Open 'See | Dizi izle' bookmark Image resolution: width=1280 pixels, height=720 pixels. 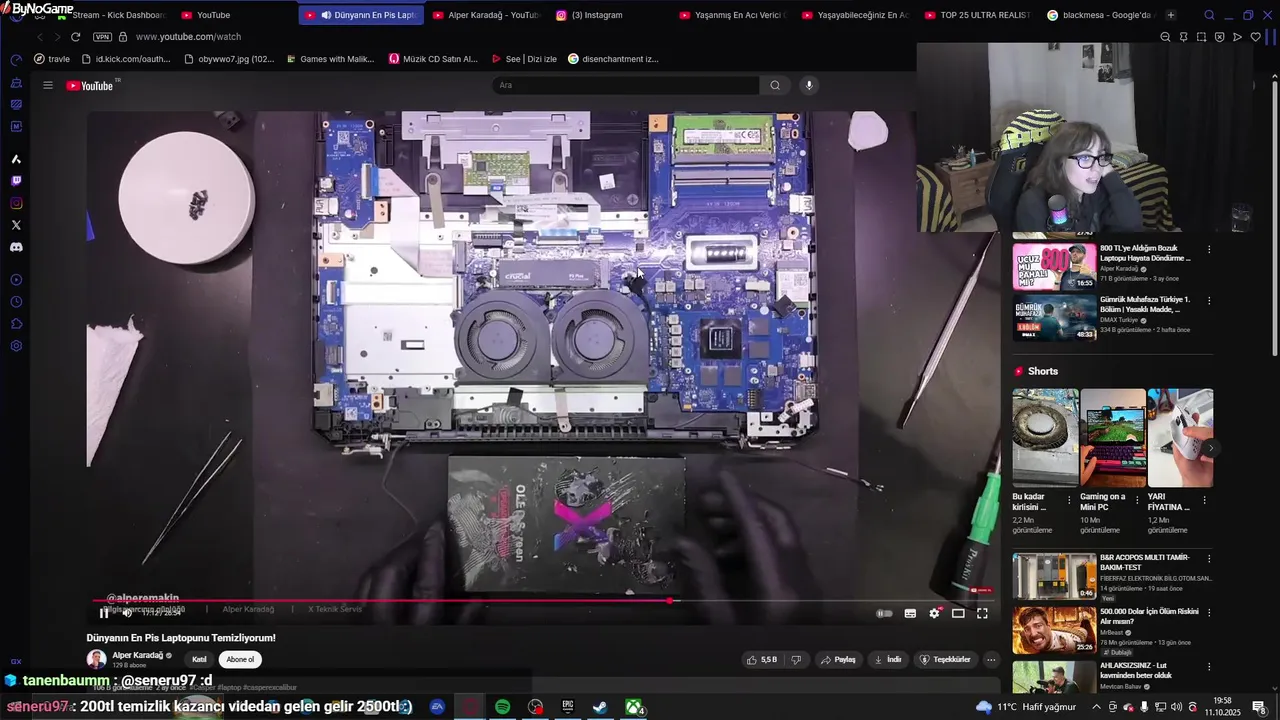click(524, 59)
